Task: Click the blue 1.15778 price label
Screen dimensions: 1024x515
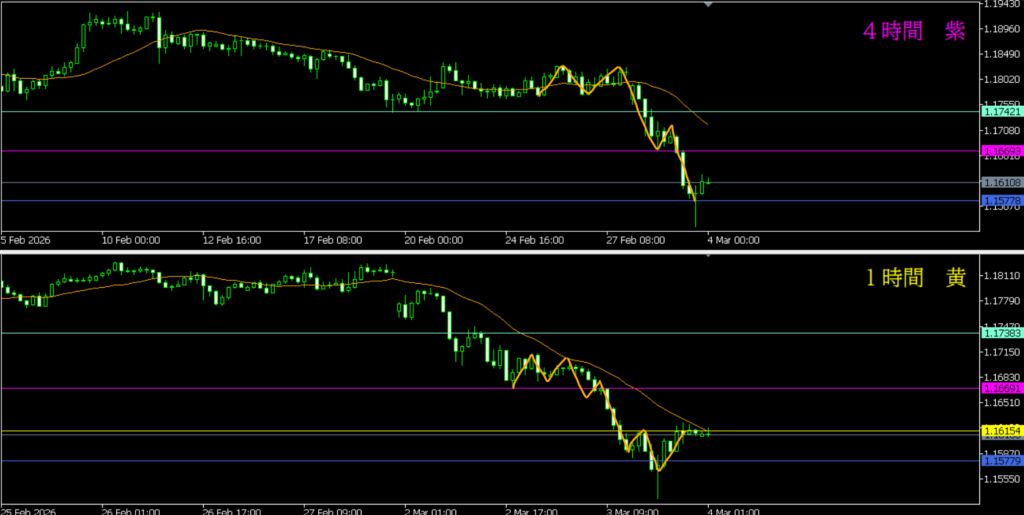Action: [x=1002, y=201]
